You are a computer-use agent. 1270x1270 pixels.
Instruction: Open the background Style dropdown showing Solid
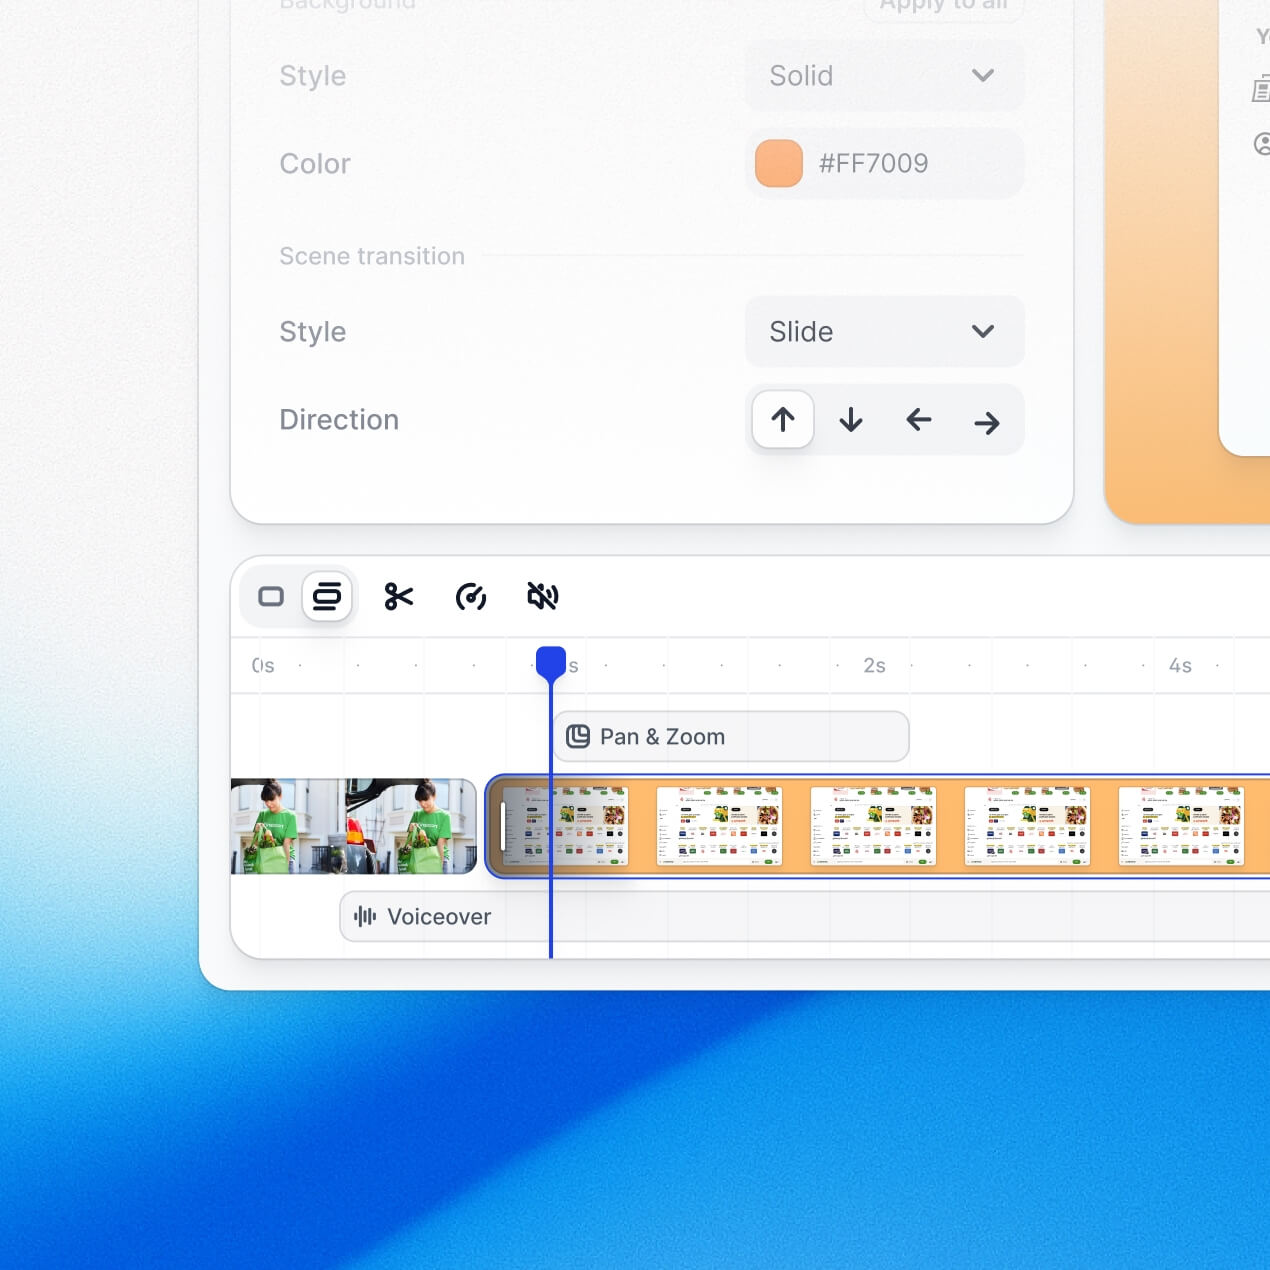tap(885, 76)
